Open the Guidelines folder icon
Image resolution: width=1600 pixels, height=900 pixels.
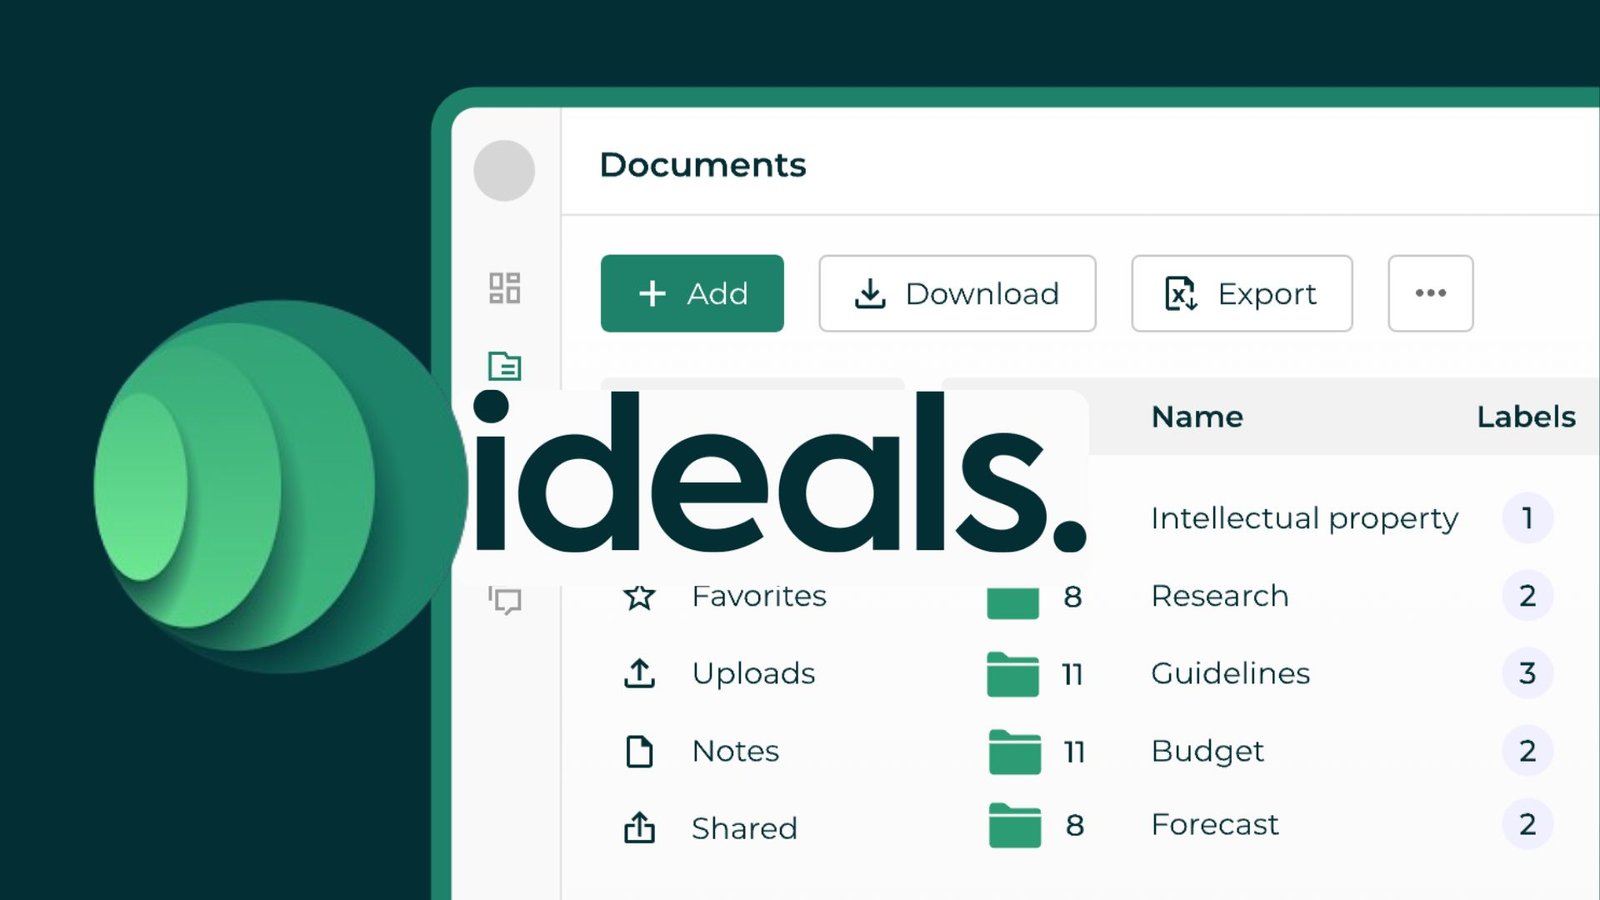click(x=1012, y=674)
